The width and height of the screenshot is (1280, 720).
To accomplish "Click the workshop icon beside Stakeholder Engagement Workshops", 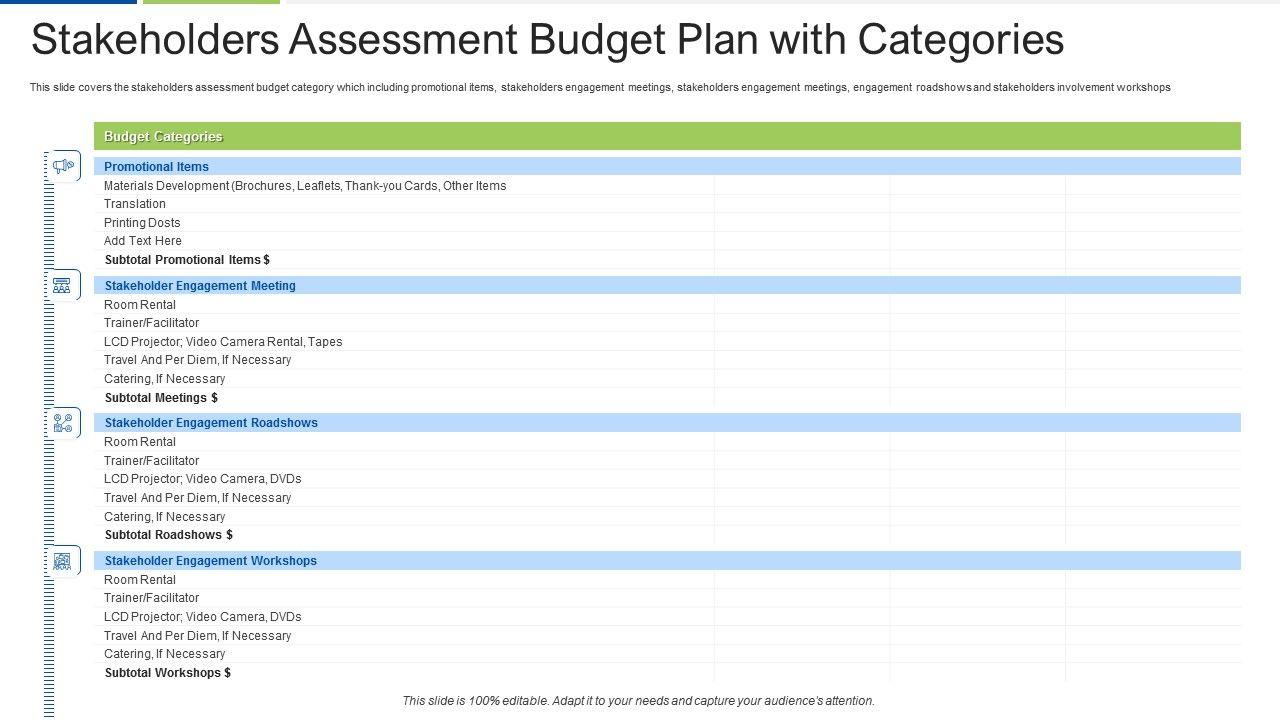I will 63,561.
